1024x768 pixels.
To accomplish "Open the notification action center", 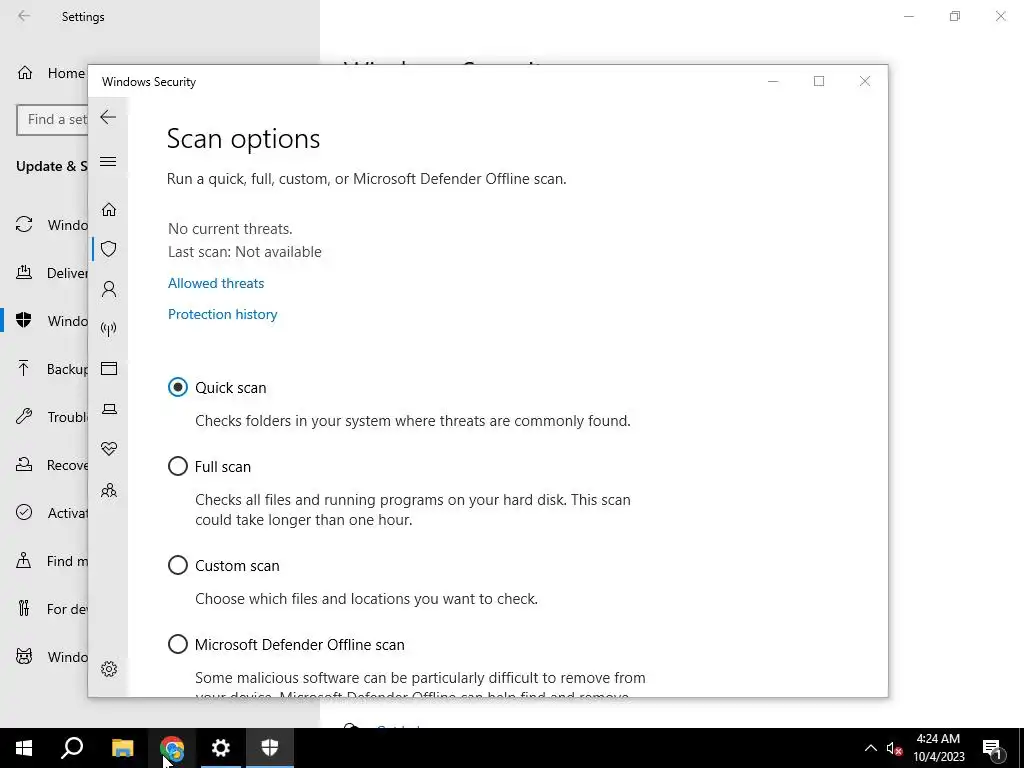I will [x=993, y=748].
